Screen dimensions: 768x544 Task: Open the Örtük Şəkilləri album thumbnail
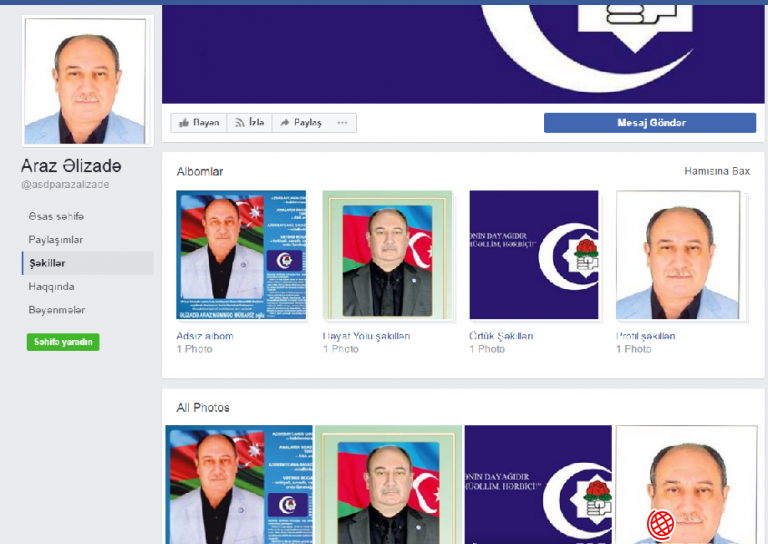pyautogui.click(x=534, y=255)
